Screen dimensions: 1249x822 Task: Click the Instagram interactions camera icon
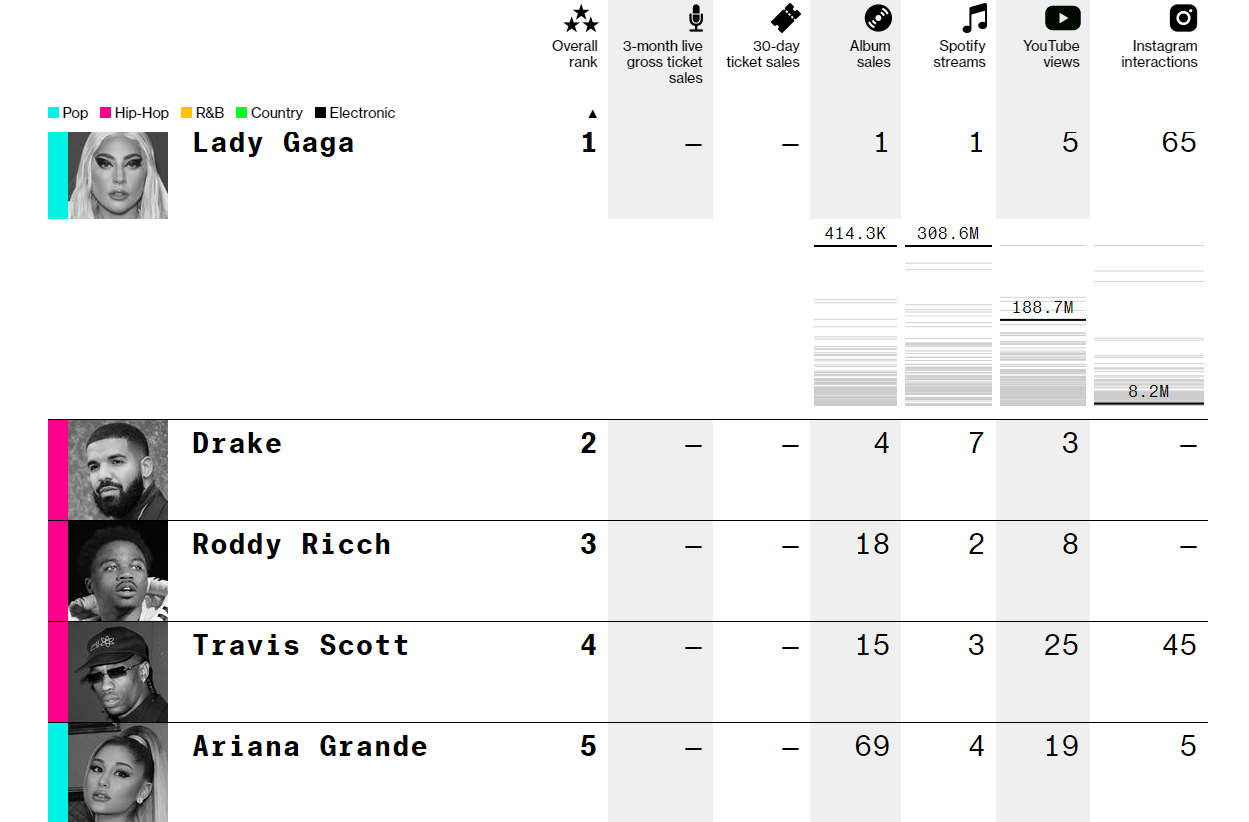coord(1183,18)
